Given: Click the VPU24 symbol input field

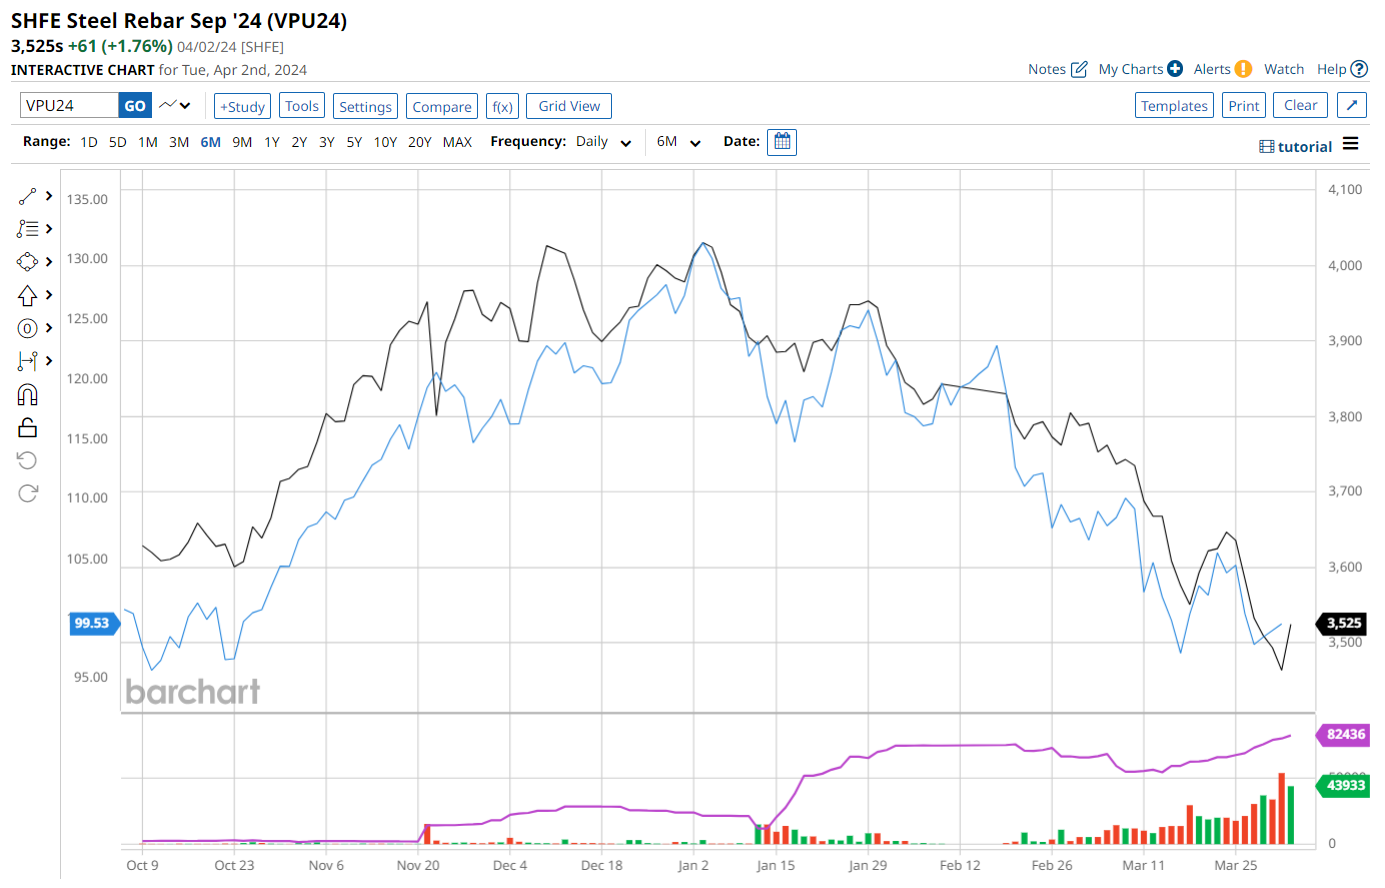Looking at the screenshot, I should (x=68, y=105).
